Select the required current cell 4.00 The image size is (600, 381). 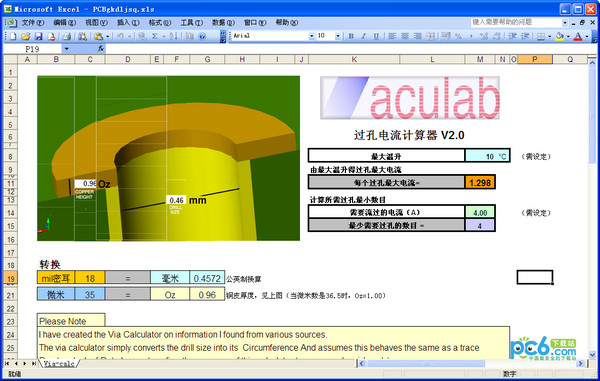click(x=480, y=212)
